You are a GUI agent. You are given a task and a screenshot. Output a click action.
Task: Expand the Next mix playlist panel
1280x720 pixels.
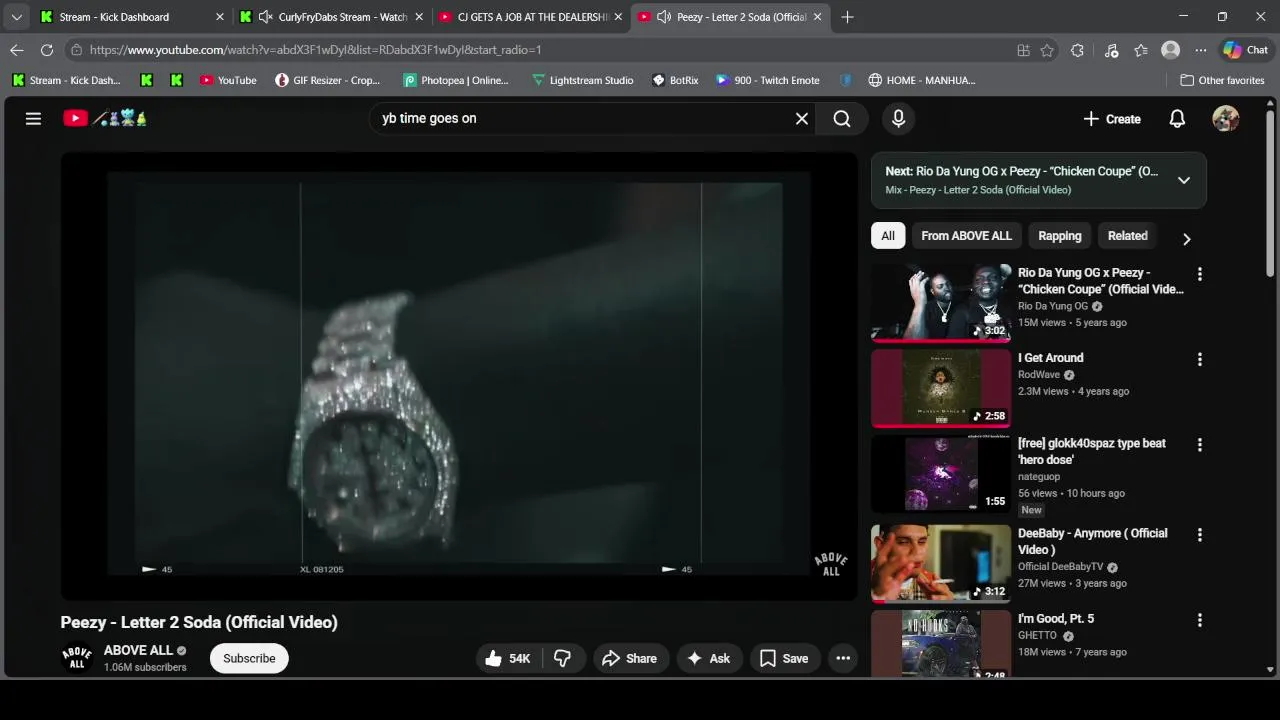coord(1183,180)
